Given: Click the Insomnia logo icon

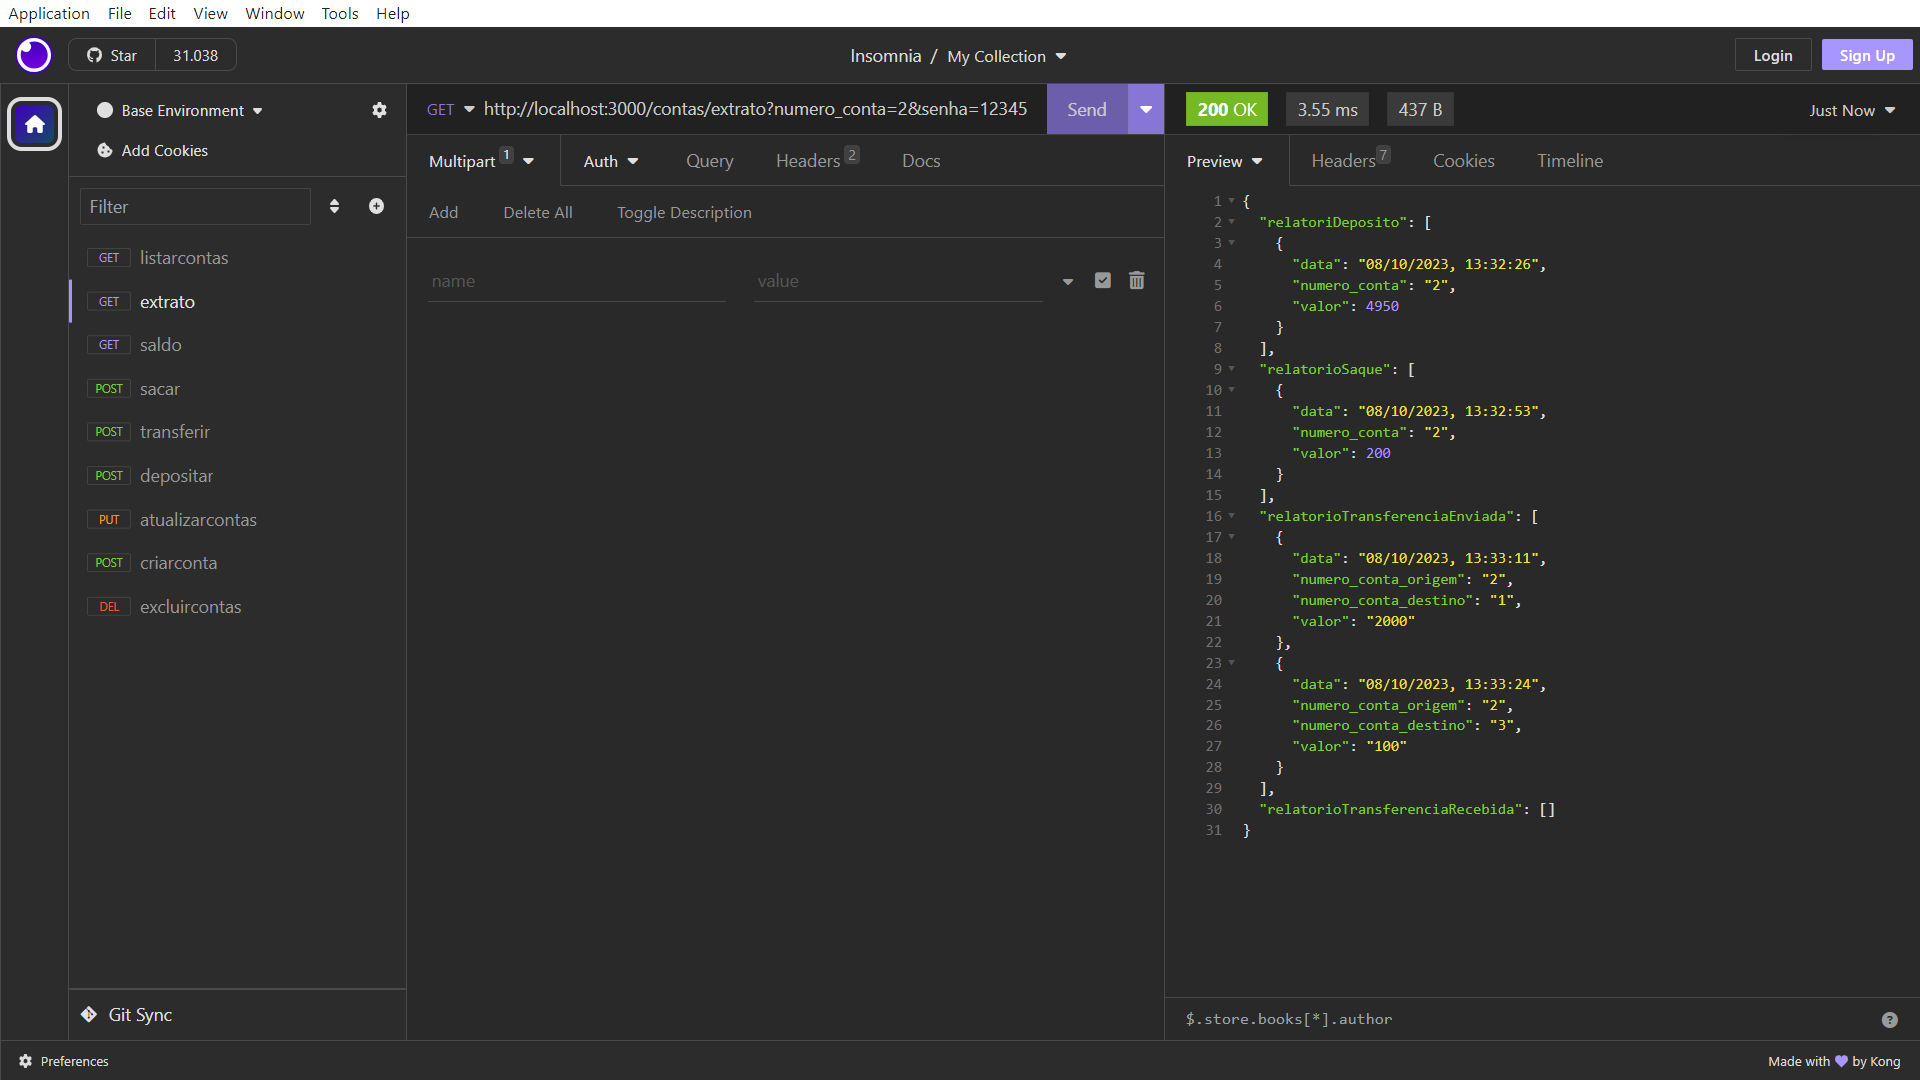Looking at the screenshot, I should pos(34,55).
